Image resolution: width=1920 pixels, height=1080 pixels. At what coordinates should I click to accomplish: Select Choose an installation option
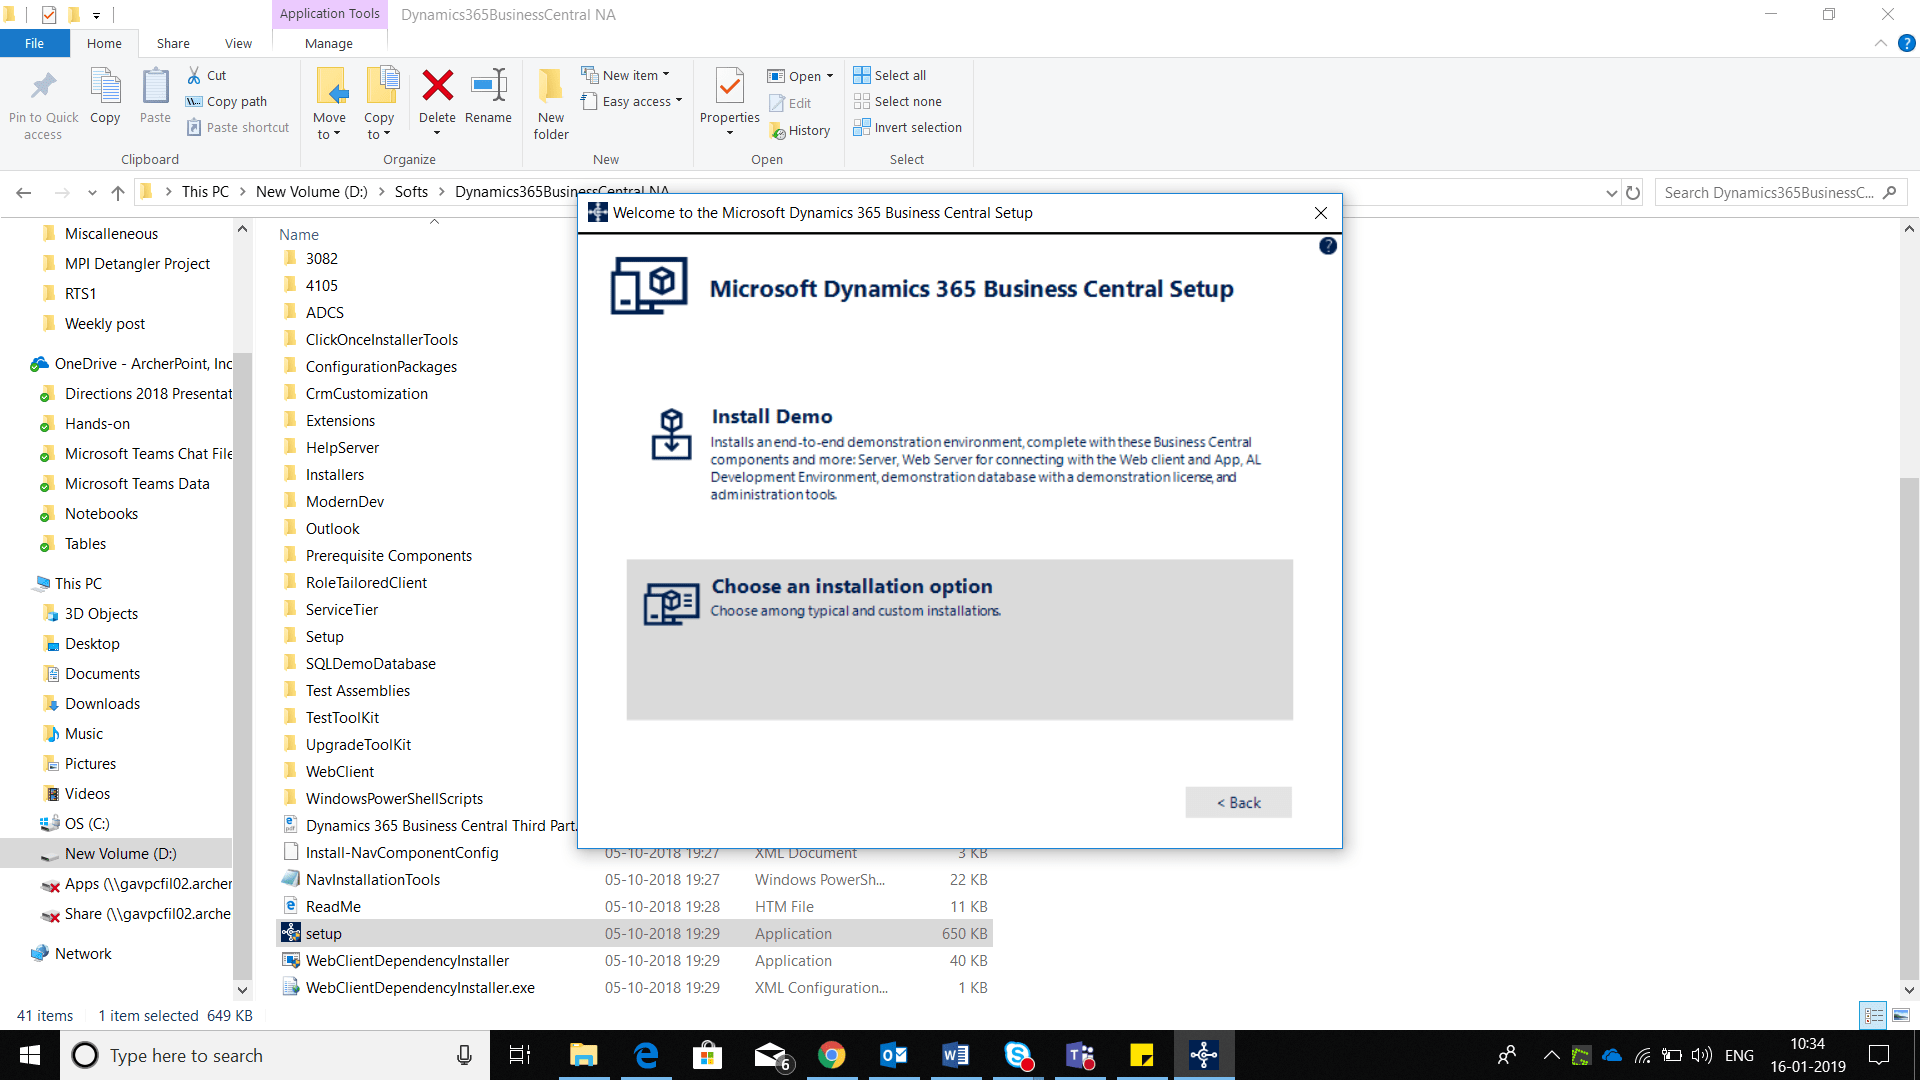(958, 639)
